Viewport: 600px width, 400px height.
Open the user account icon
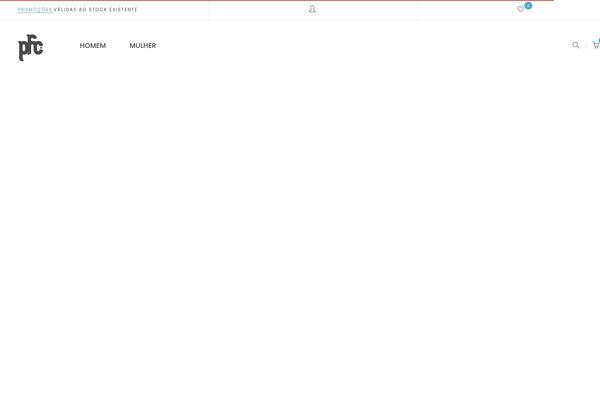[x=312, y=9]
